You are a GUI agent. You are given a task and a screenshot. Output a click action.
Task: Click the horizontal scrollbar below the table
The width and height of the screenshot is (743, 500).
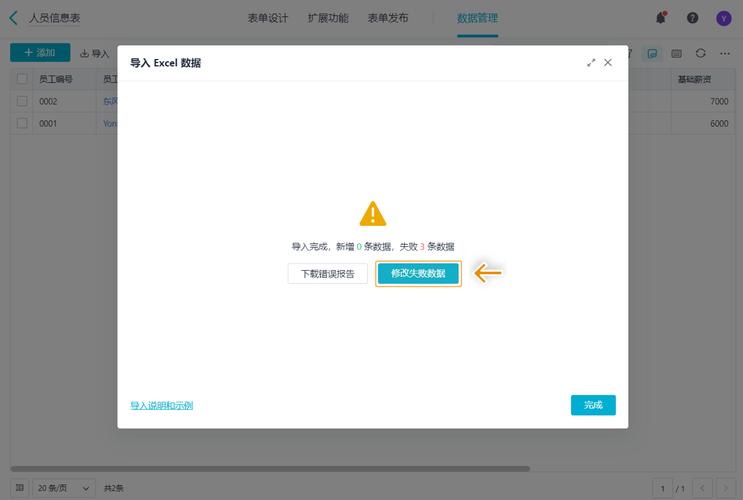[270, 469]
